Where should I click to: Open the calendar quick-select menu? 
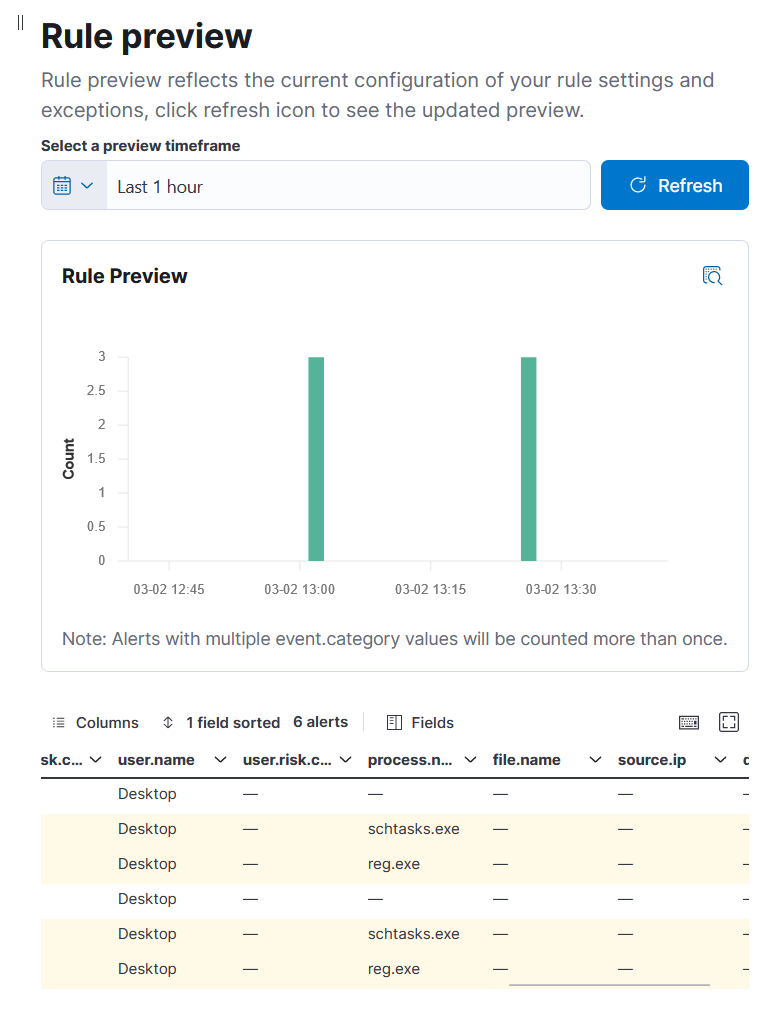(x=74, y=186)
